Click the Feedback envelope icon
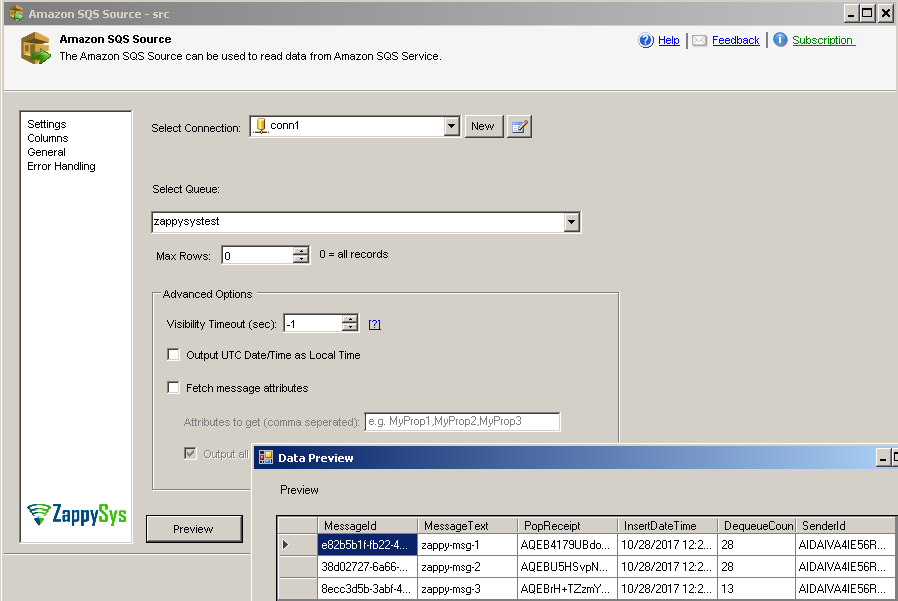This screenshot has width=898, height=601. tap(699, 41)
